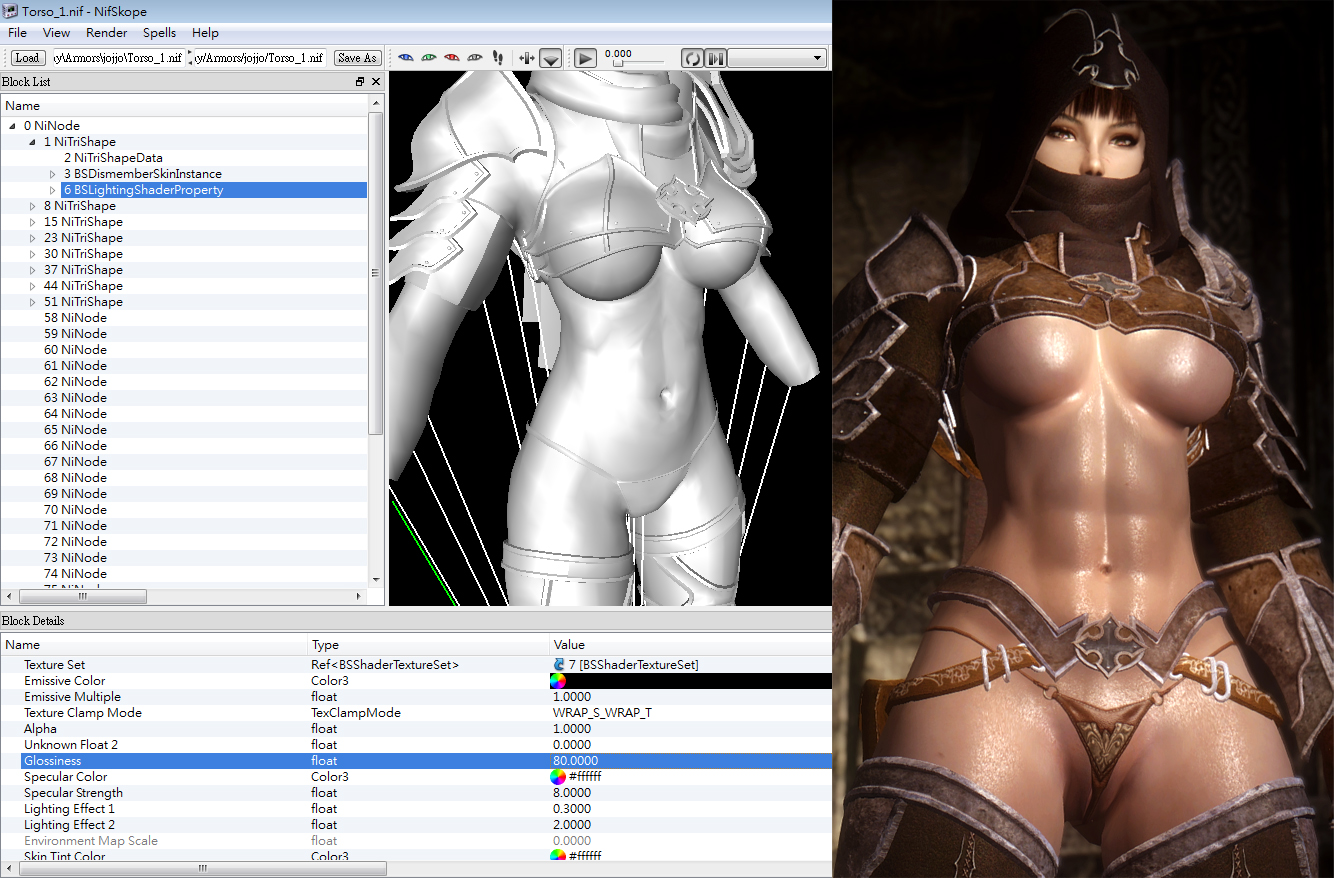Follow the 7 BSShaderTextureSet reference link icon
Image resolution: width=1334 pixels, height=878 pixels.
click(558, 665)
